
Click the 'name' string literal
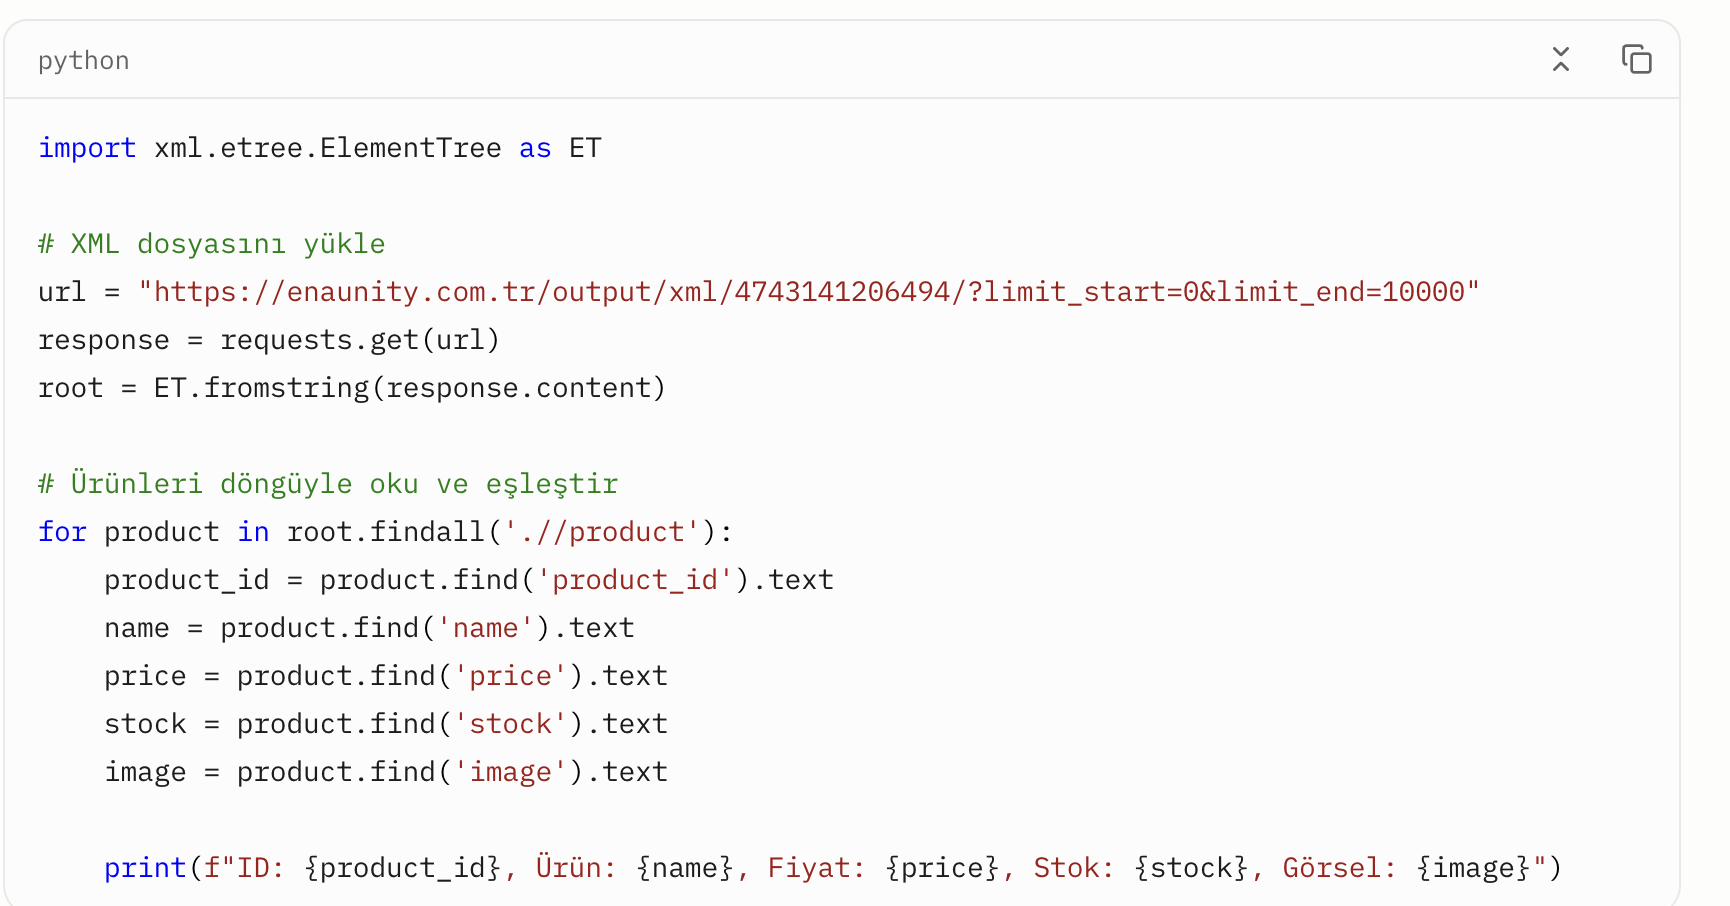point(485,628)
